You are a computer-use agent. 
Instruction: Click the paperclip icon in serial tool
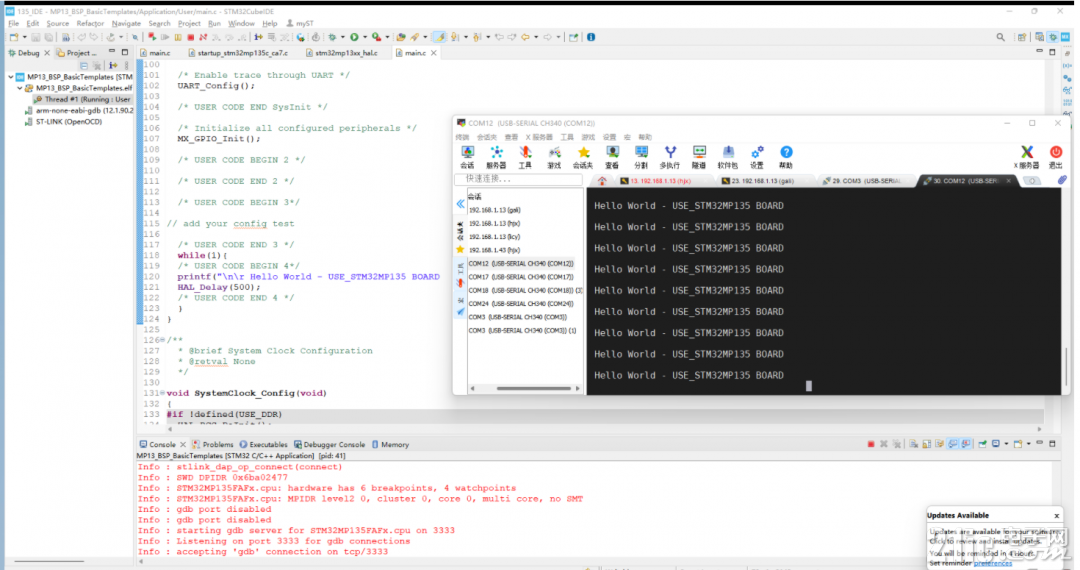tap(1062, 180)
